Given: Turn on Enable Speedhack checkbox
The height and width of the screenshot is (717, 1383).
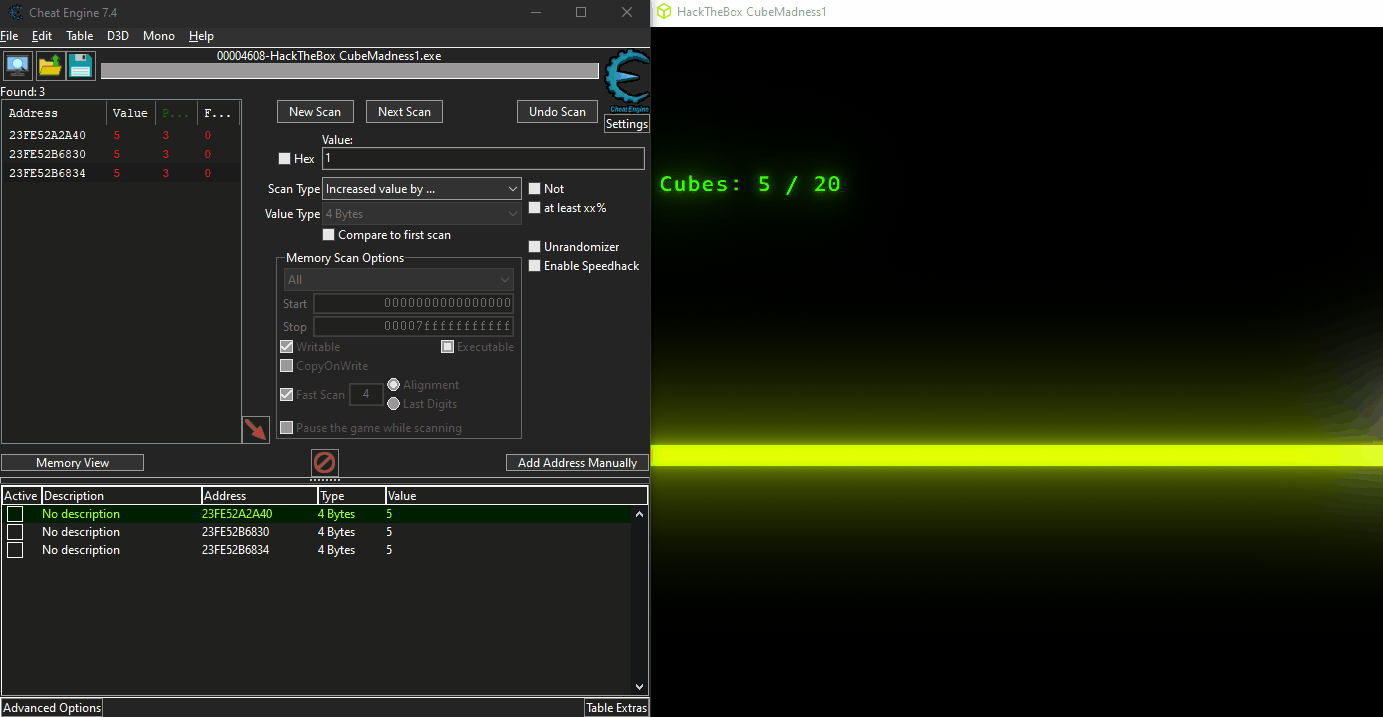Looking at the screenshot, I should (535, 266).
